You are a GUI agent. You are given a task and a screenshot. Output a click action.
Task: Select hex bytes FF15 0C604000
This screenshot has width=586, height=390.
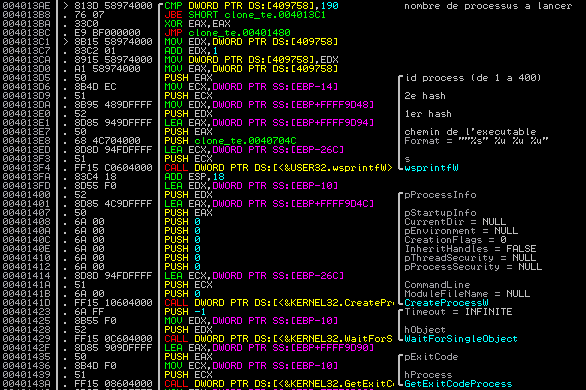pos(113,339)
